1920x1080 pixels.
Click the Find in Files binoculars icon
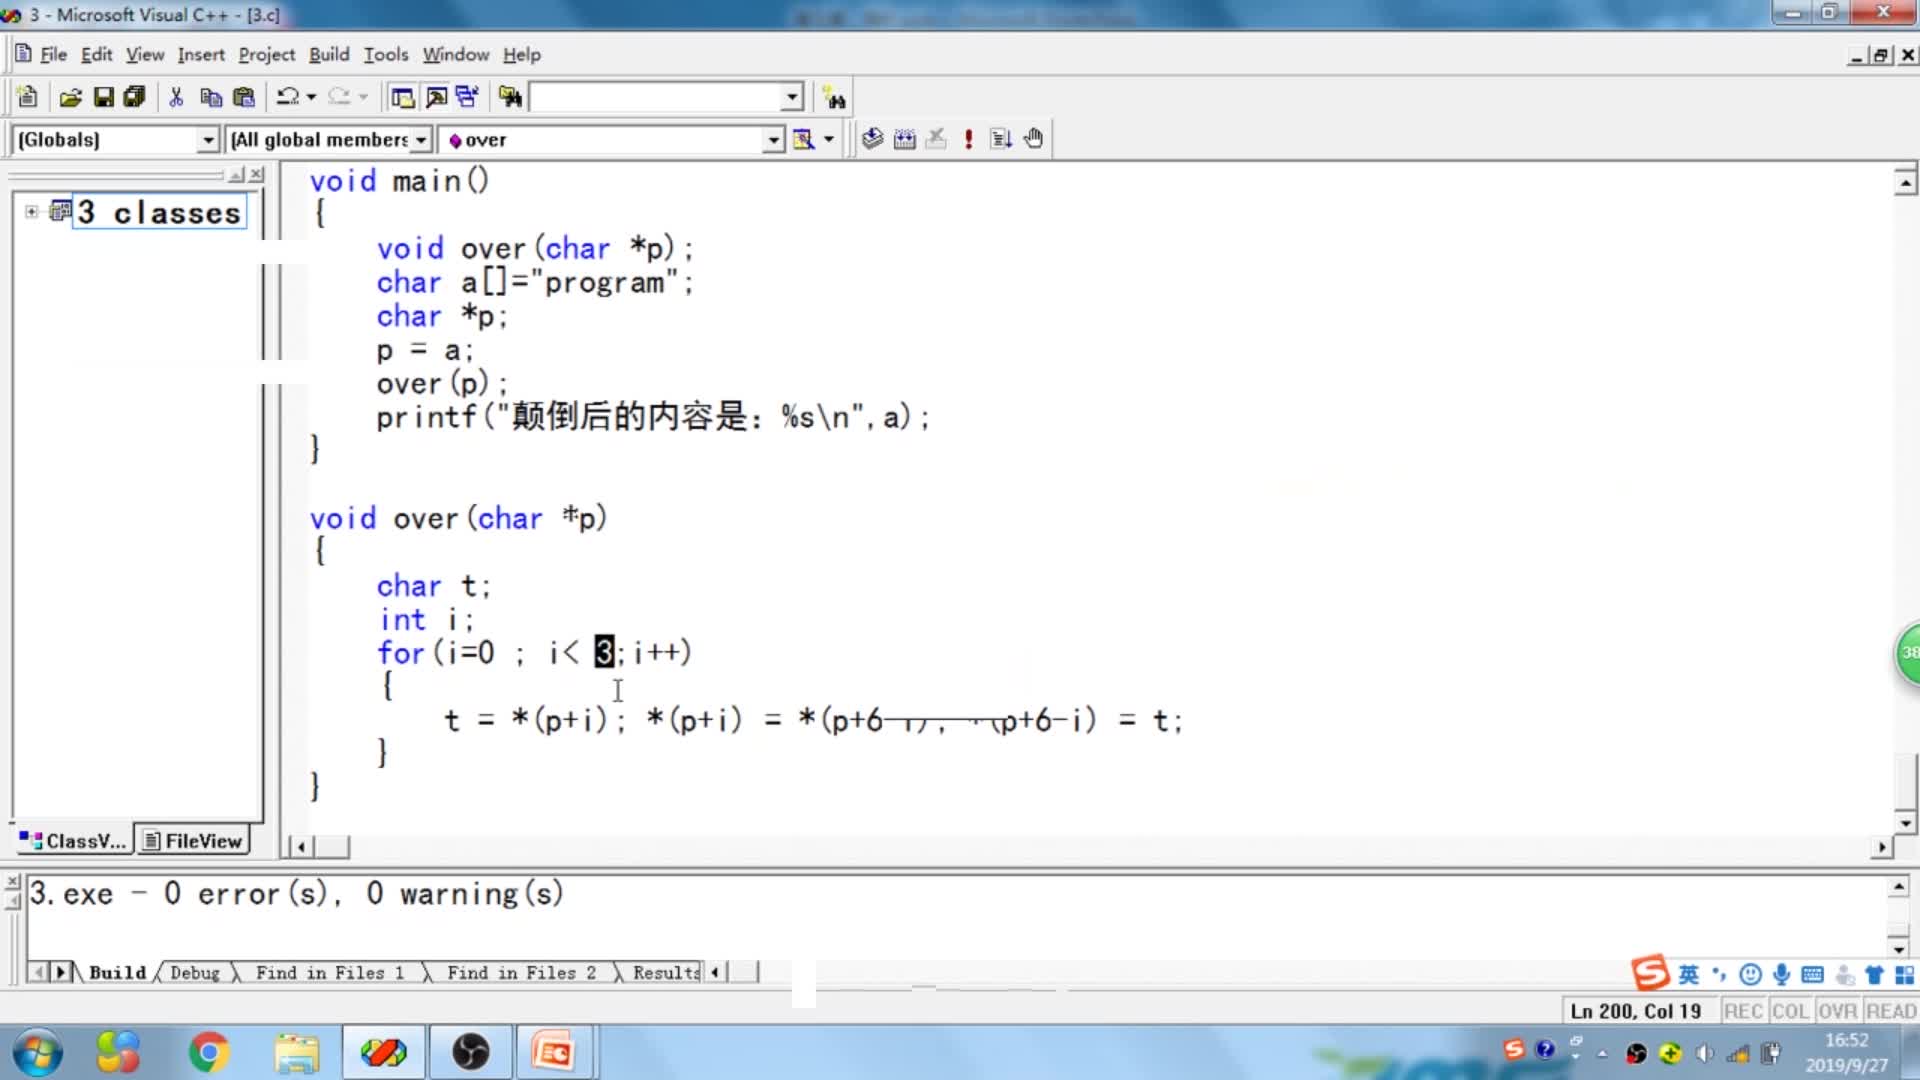point(511,97)
